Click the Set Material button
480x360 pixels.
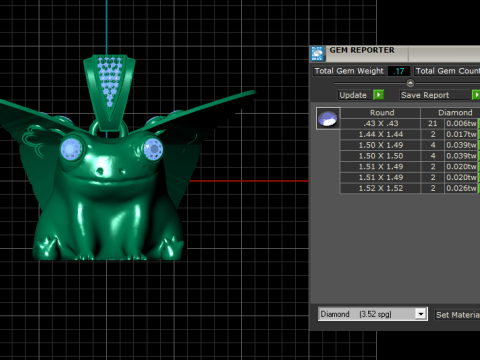tap(458, 315)
